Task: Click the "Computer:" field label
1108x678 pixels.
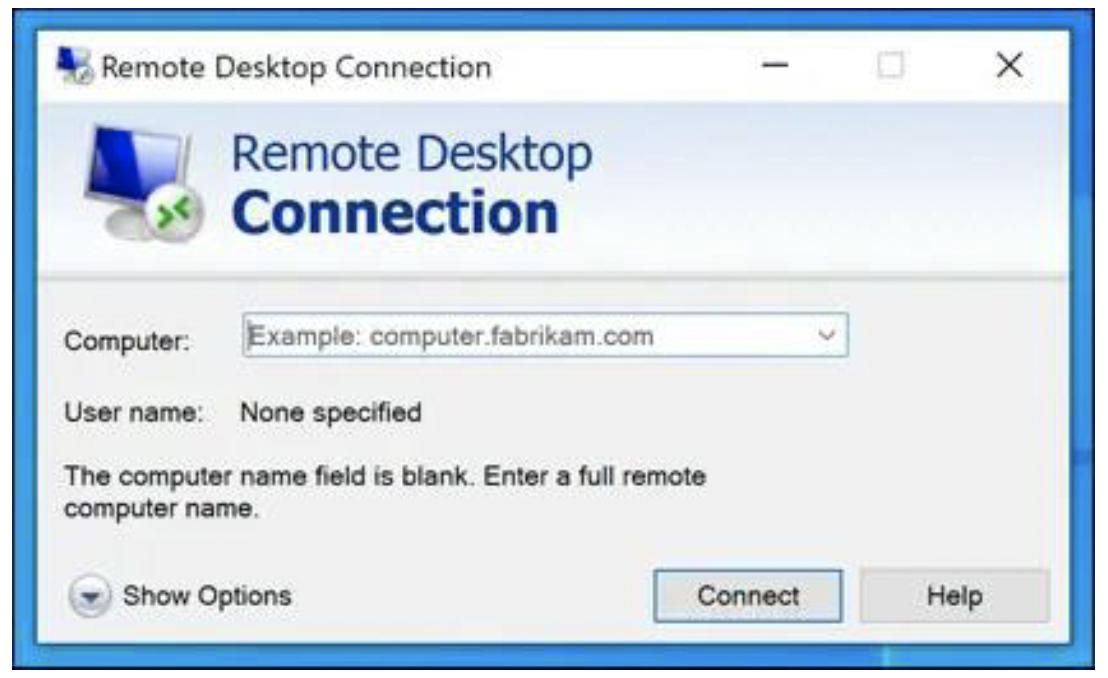Action: [x=127, y=341]
